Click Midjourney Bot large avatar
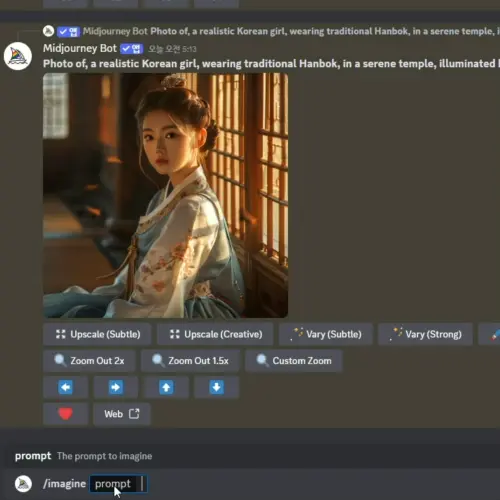 [18, 56]
